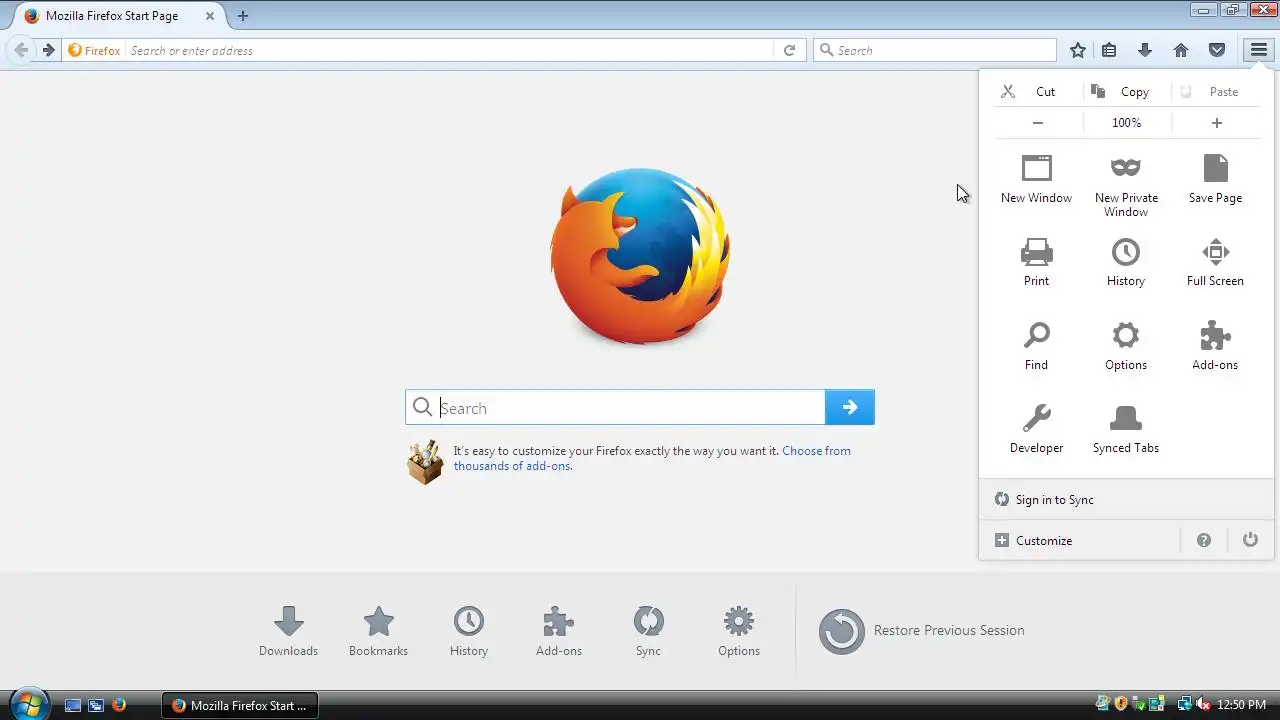1280x720 pixels.
Task: Click Copy in the edit controls
Action: tap(1126, 91)
